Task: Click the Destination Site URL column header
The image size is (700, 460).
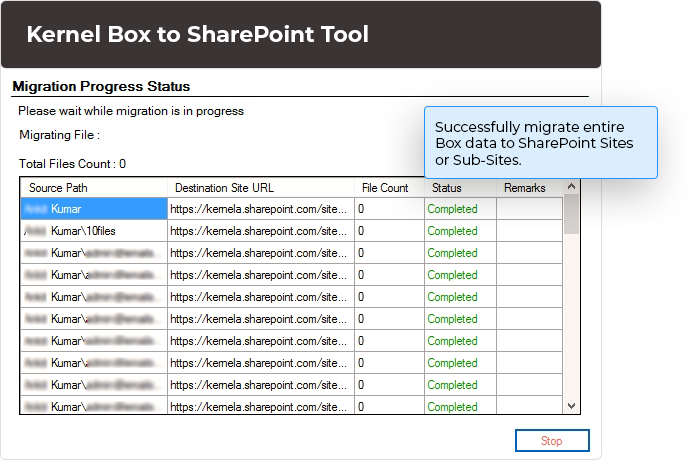Action: pyautogui.click(x=261, y=188)
